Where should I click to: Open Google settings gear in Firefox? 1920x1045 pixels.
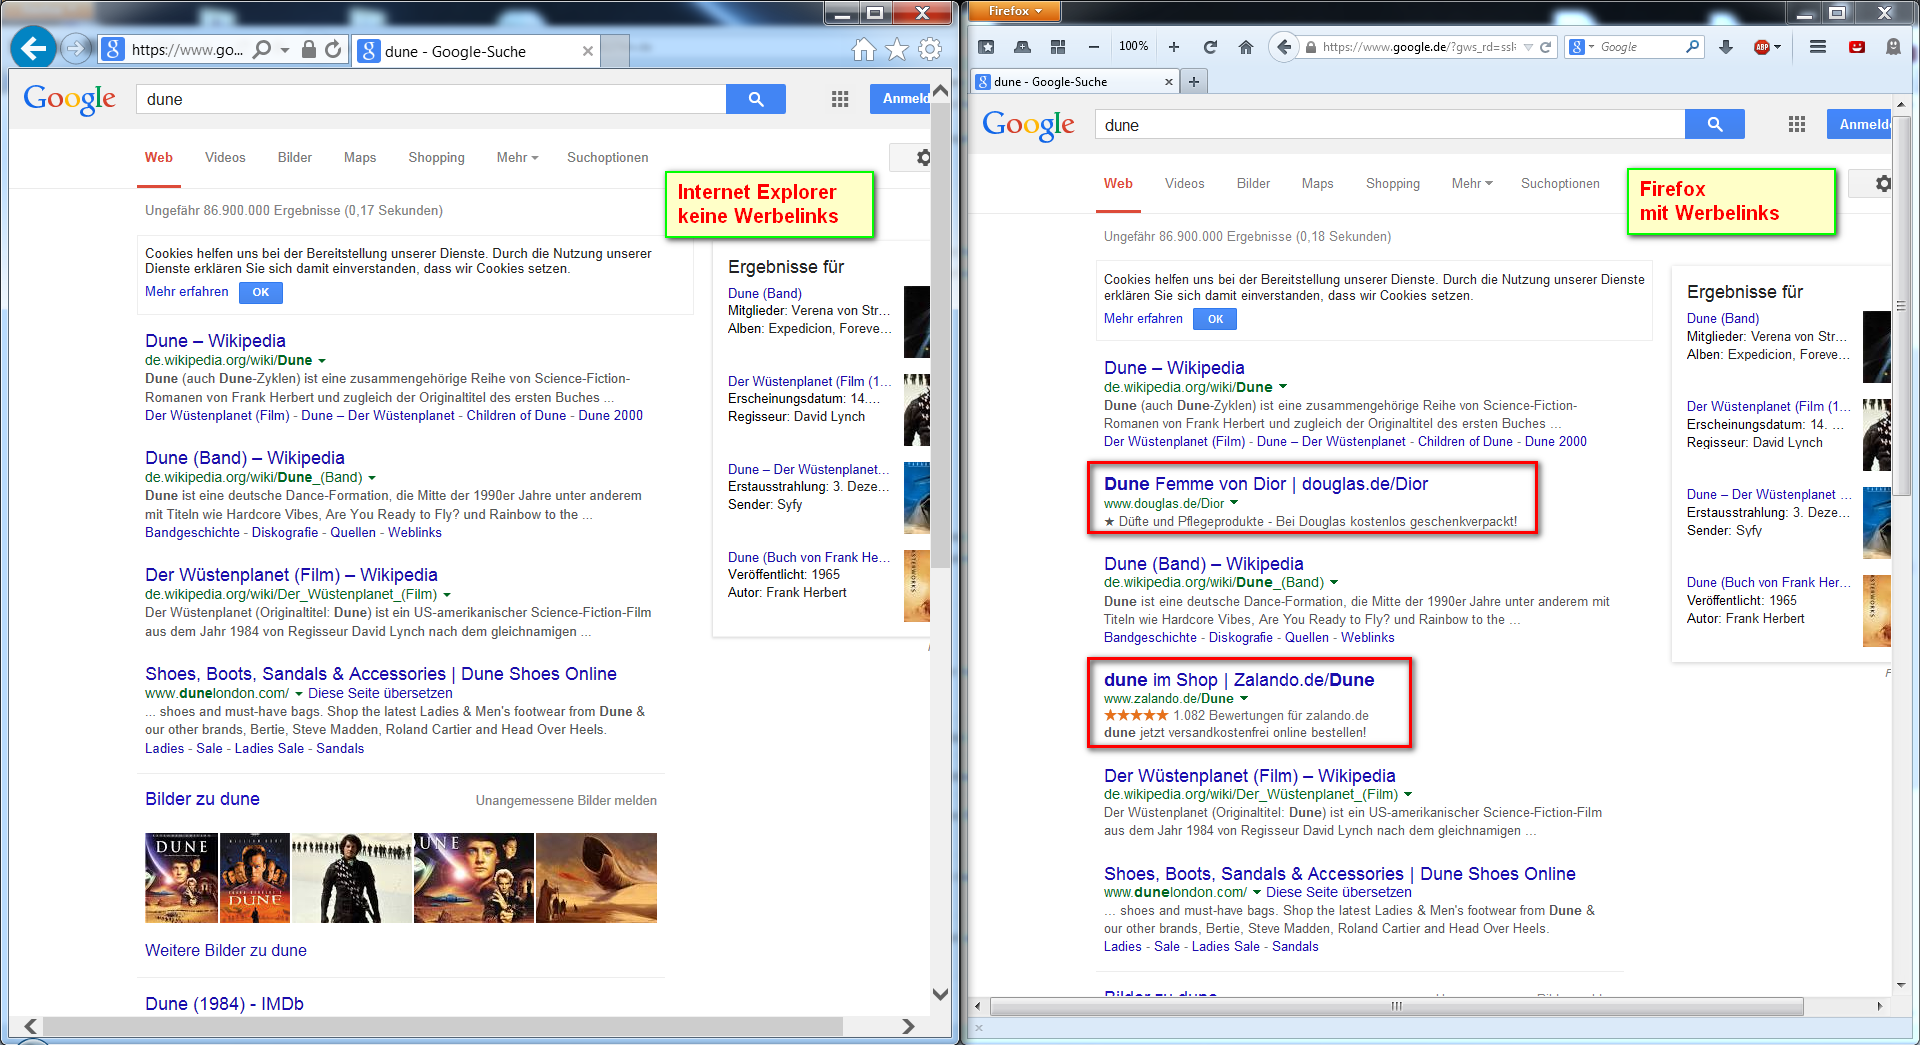[x=1883, y=184]
